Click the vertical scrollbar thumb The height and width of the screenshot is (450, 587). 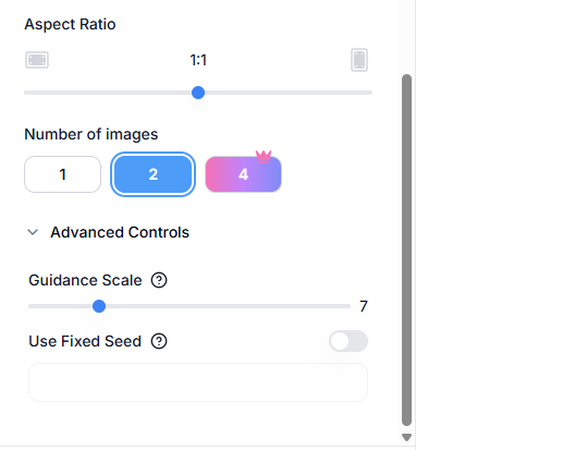point(407,250)
